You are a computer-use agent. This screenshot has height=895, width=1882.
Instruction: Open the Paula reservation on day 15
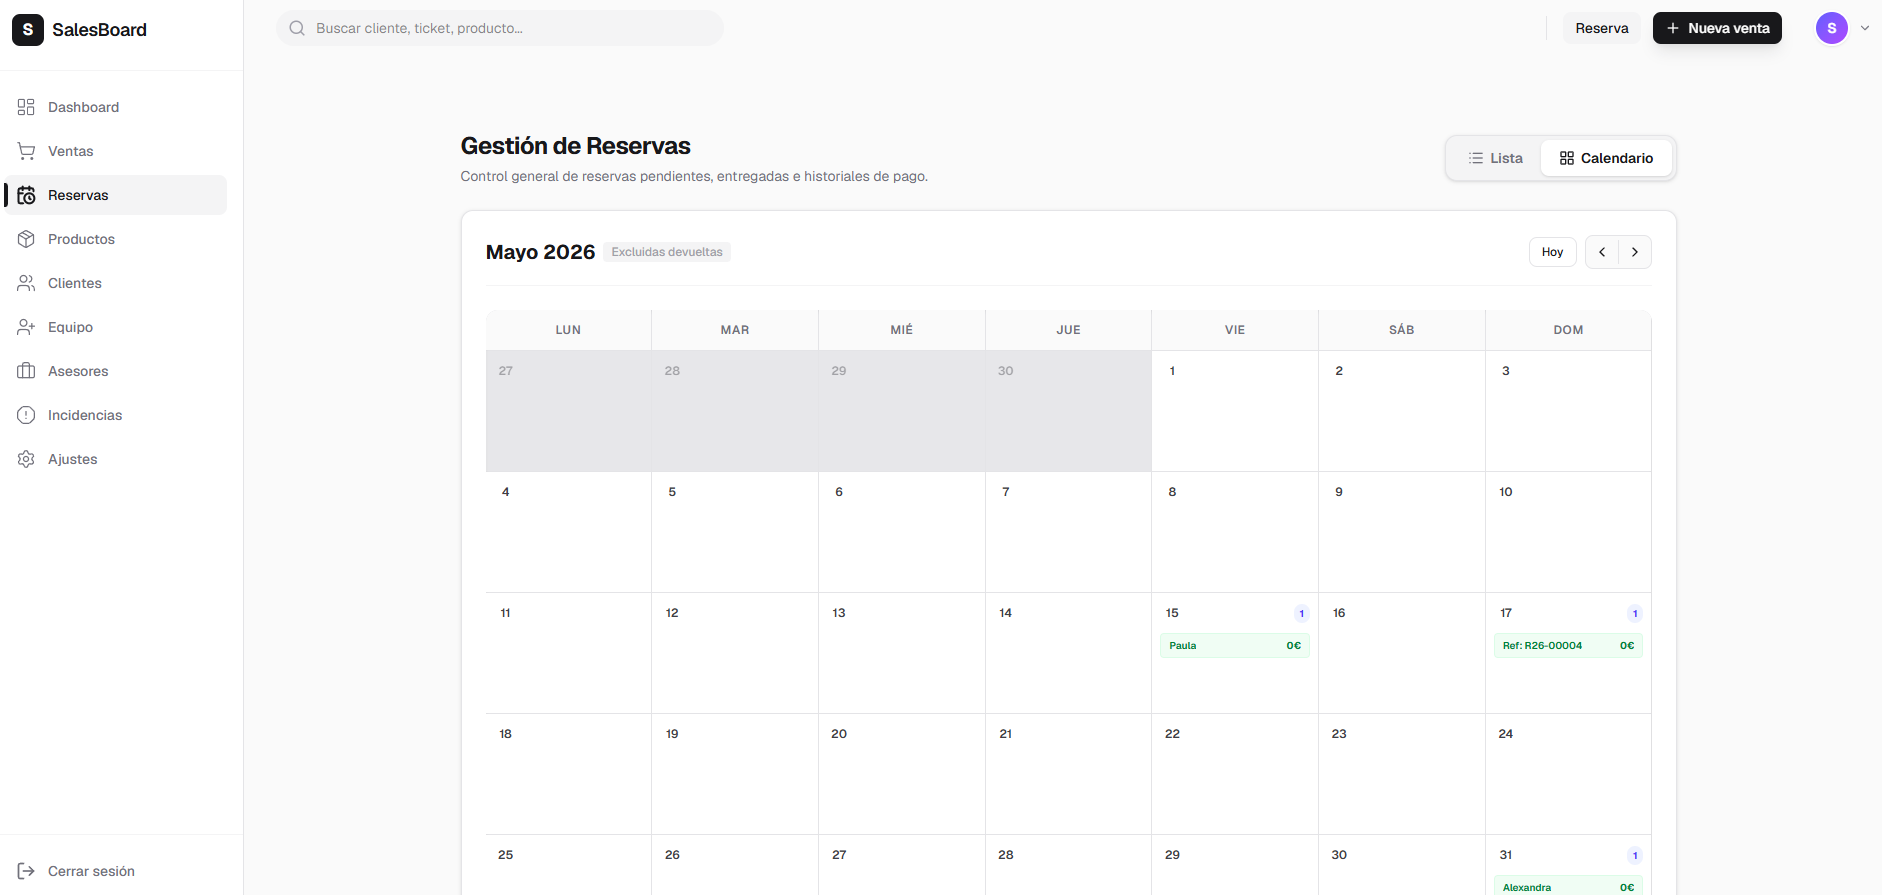(1235, 646)
